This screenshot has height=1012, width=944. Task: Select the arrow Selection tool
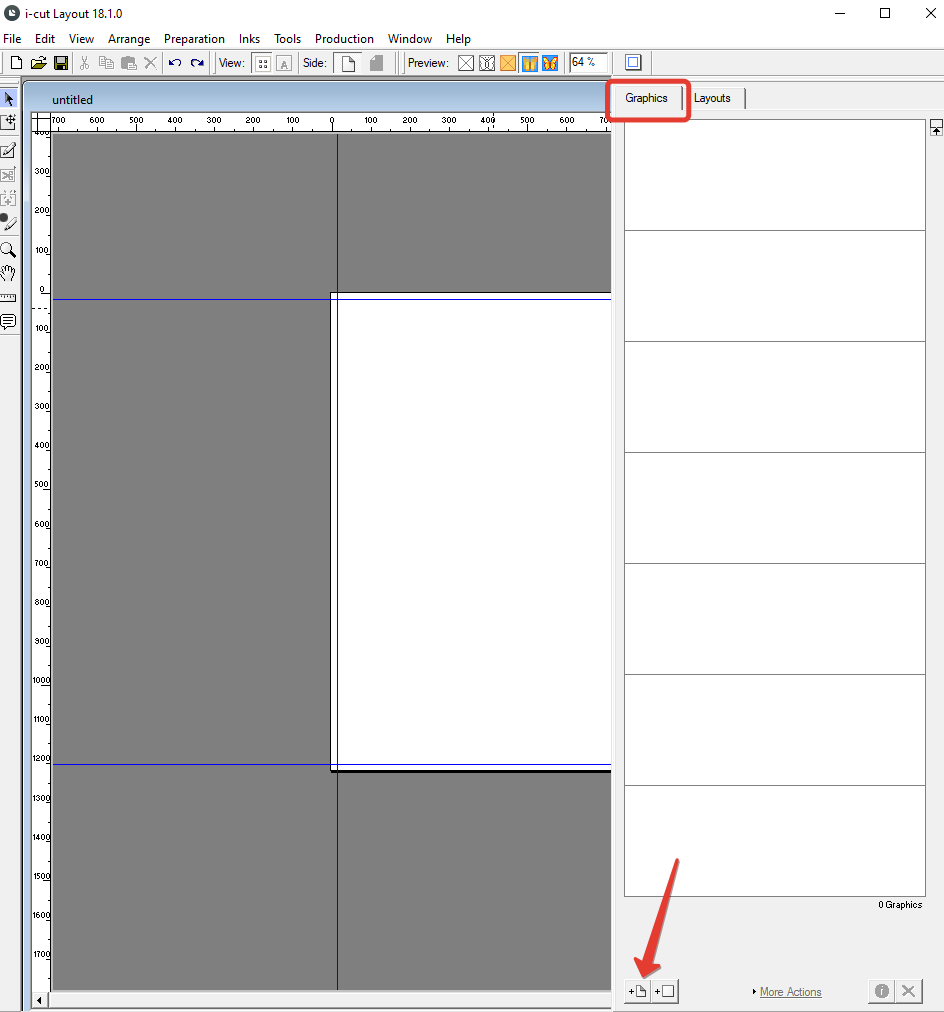(9, 99)
